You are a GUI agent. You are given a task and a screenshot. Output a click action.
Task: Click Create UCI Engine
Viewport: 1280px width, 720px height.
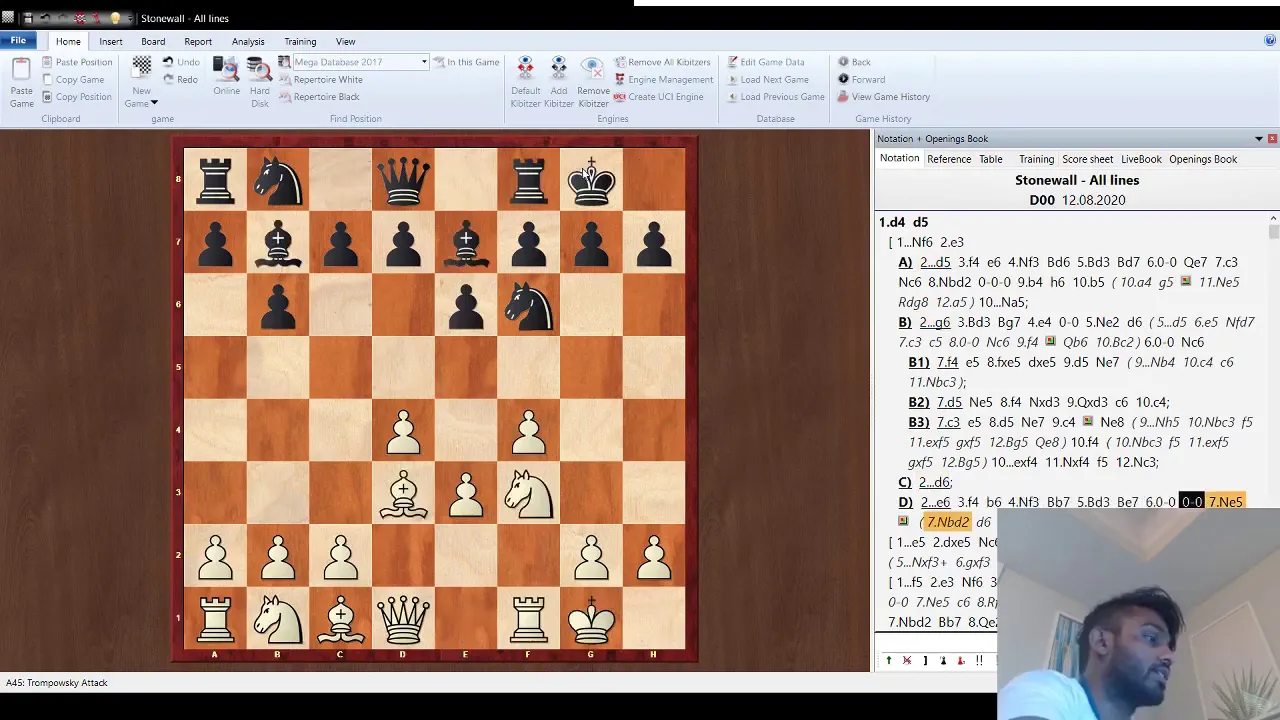point(658,97)
